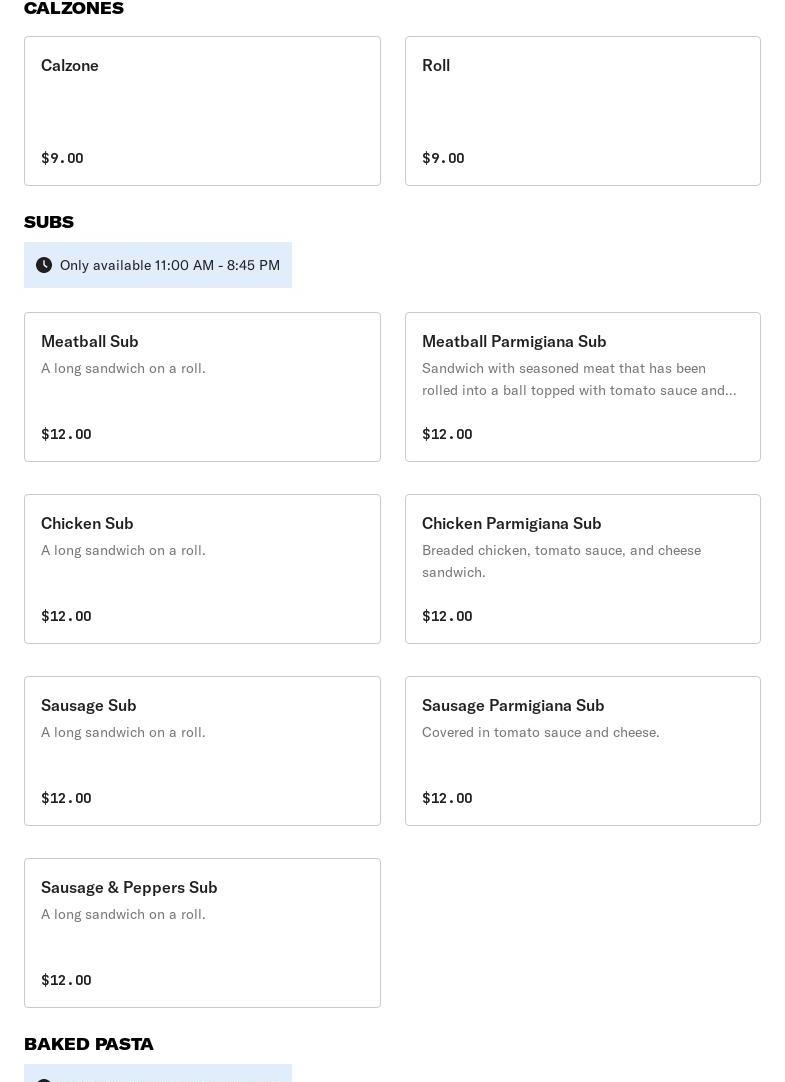Click the 'Only available 11:00 AM - 8:45 PM' text
This screenshot has height=1082, width=785.
tap(170, 265)
